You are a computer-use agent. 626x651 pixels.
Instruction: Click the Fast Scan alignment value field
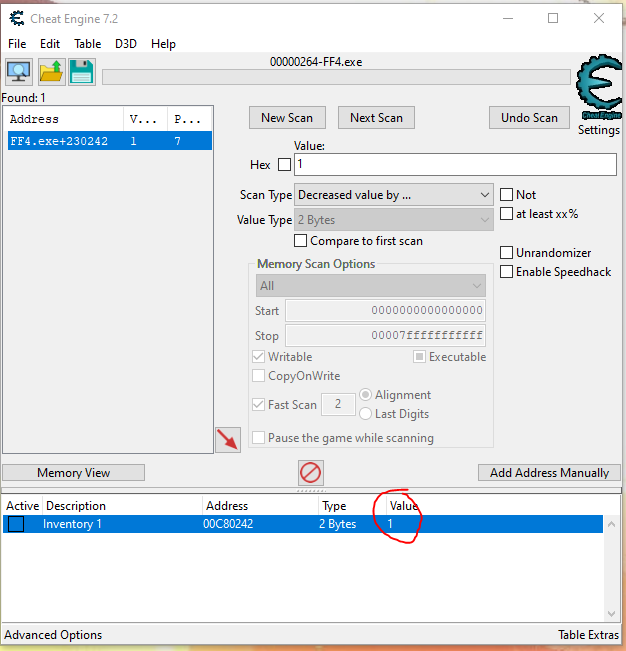338,404
